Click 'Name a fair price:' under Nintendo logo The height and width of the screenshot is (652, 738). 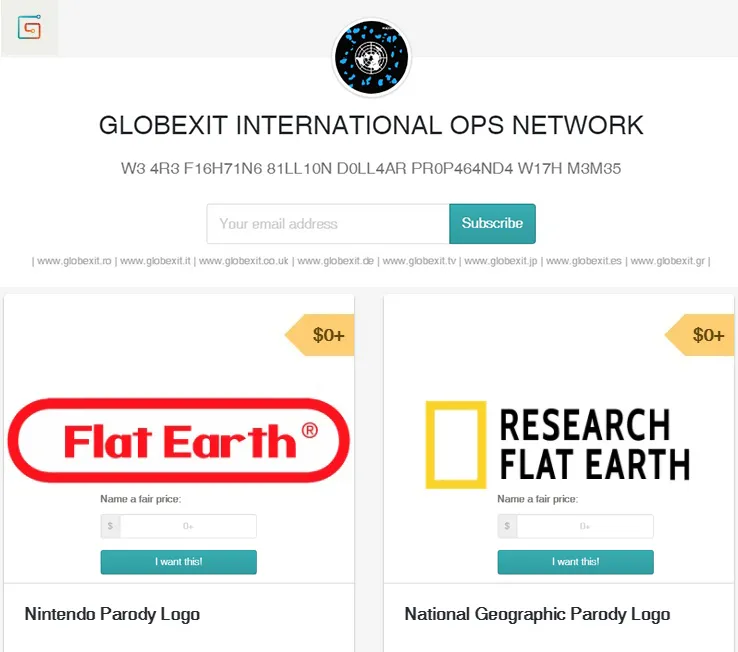(141, 499)
